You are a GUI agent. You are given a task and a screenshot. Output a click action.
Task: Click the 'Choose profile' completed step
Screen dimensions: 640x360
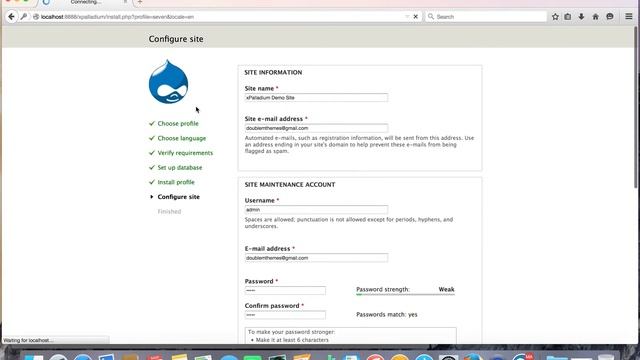[x=178, y=123]
